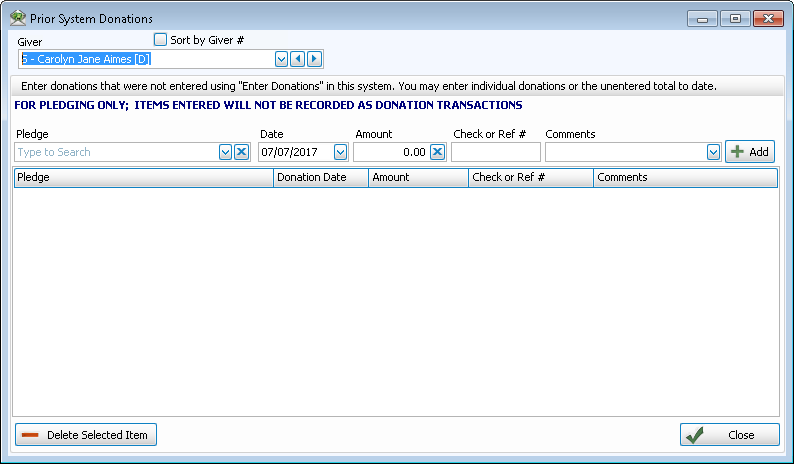Viewport: 794px width, 464px height.
Task: Click the Amount column header
Action: pyautogui.click(x=417, y=177)
